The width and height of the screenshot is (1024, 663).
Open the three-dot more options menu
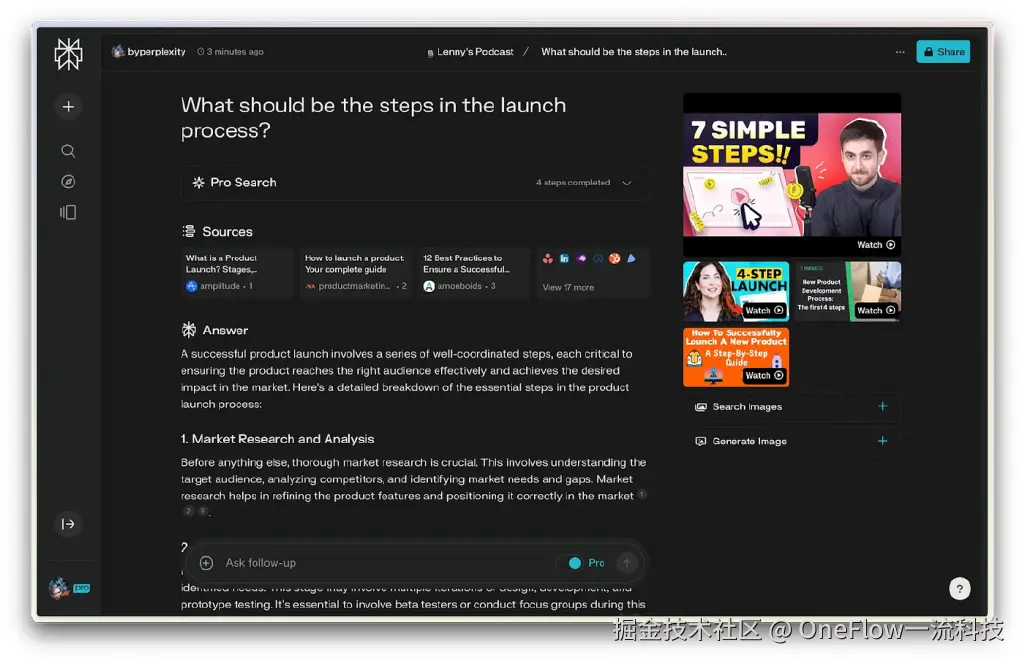click(900, 52)
